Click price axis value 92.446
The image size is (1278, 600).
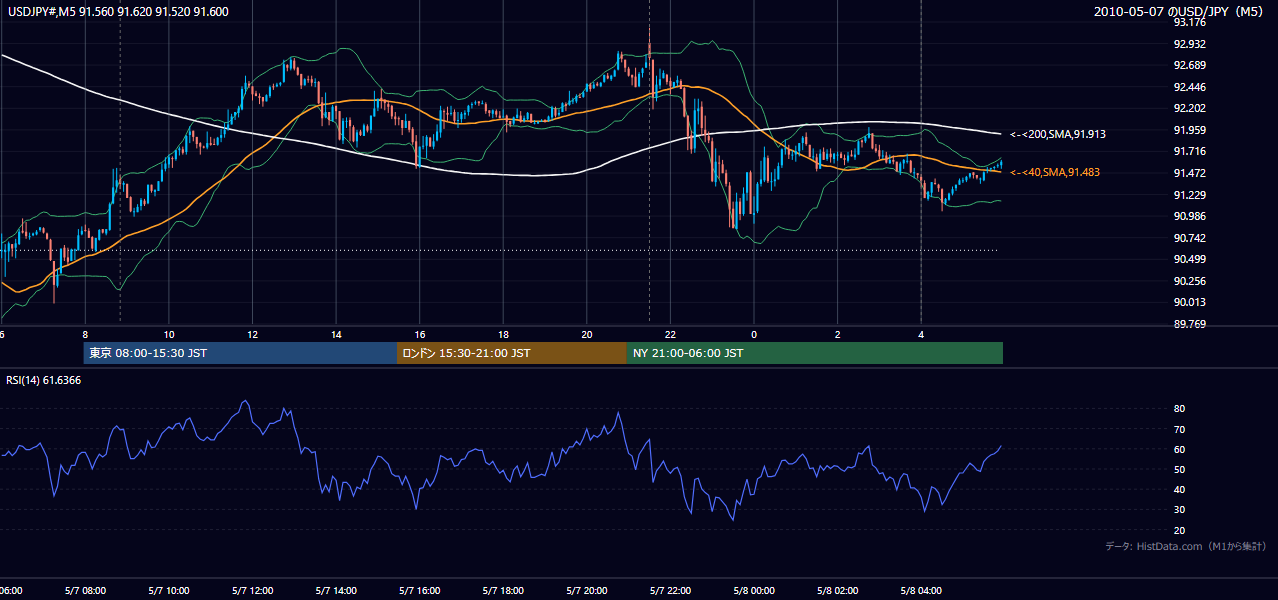point(1189,87)
